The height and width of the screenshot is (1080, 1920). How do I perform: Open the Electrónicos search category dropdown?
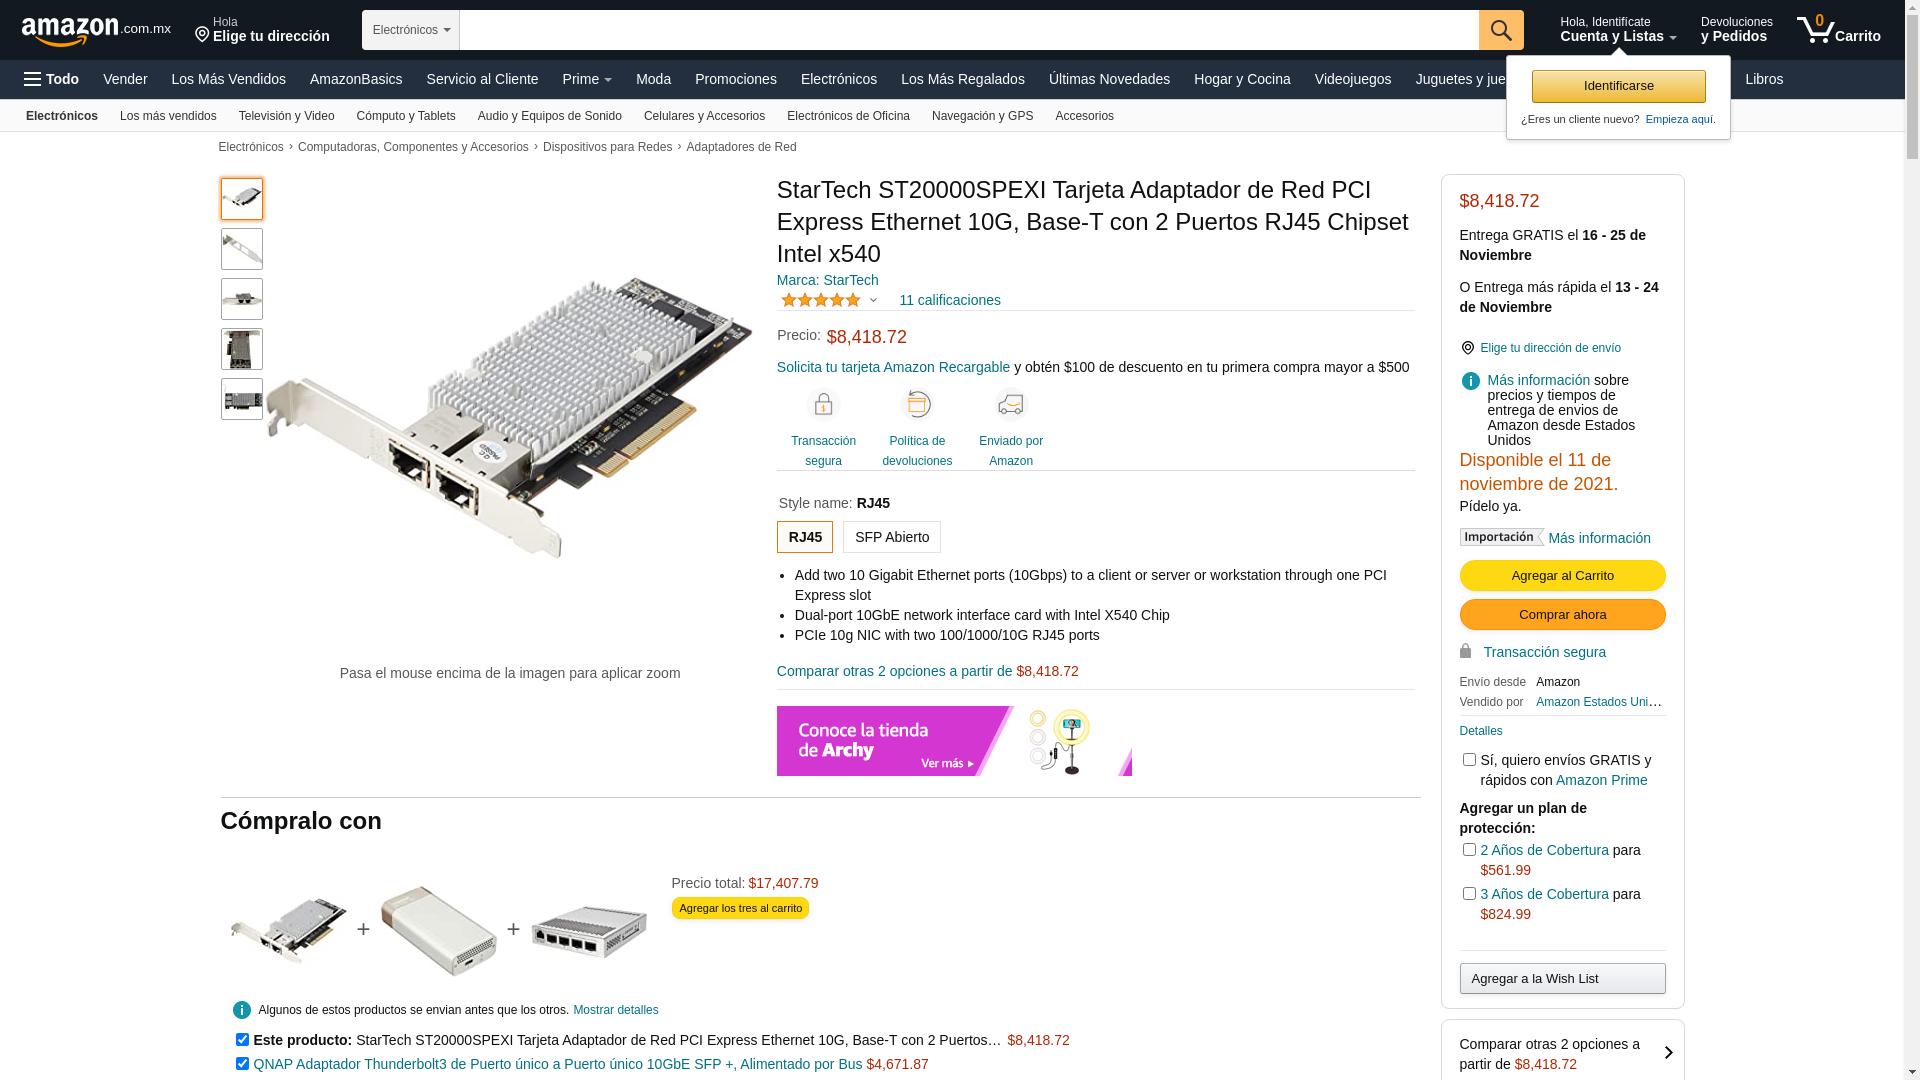coord(411,30)
